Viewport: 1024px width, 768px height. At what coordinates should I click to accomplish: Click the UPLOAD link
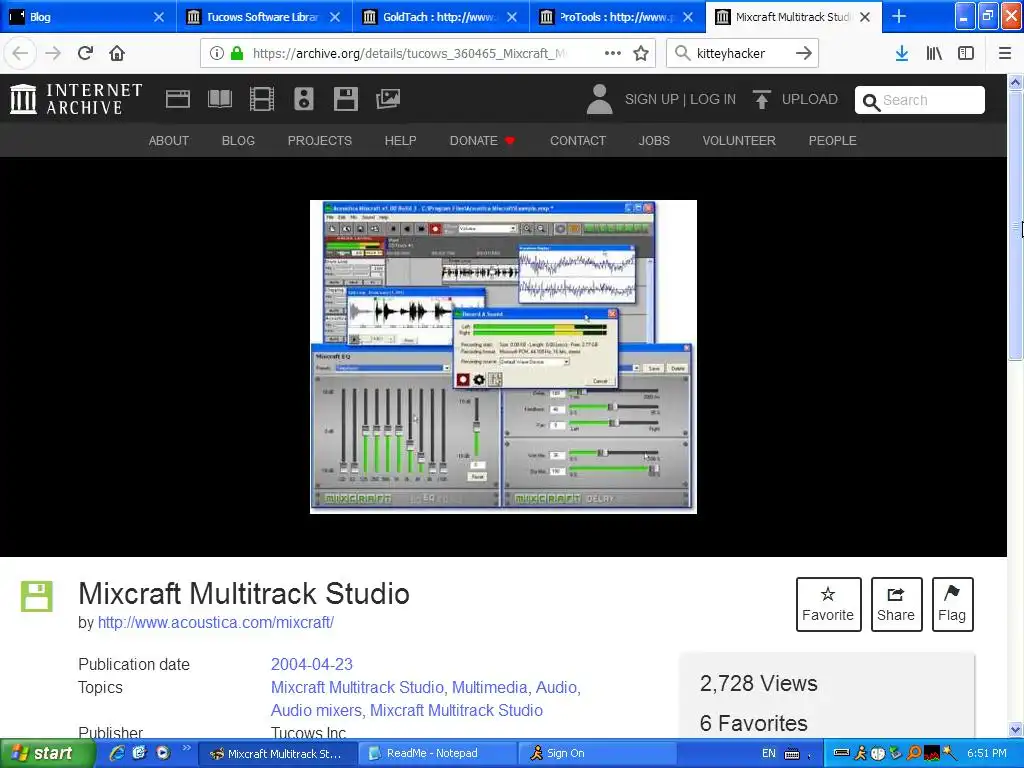point(810,99)
